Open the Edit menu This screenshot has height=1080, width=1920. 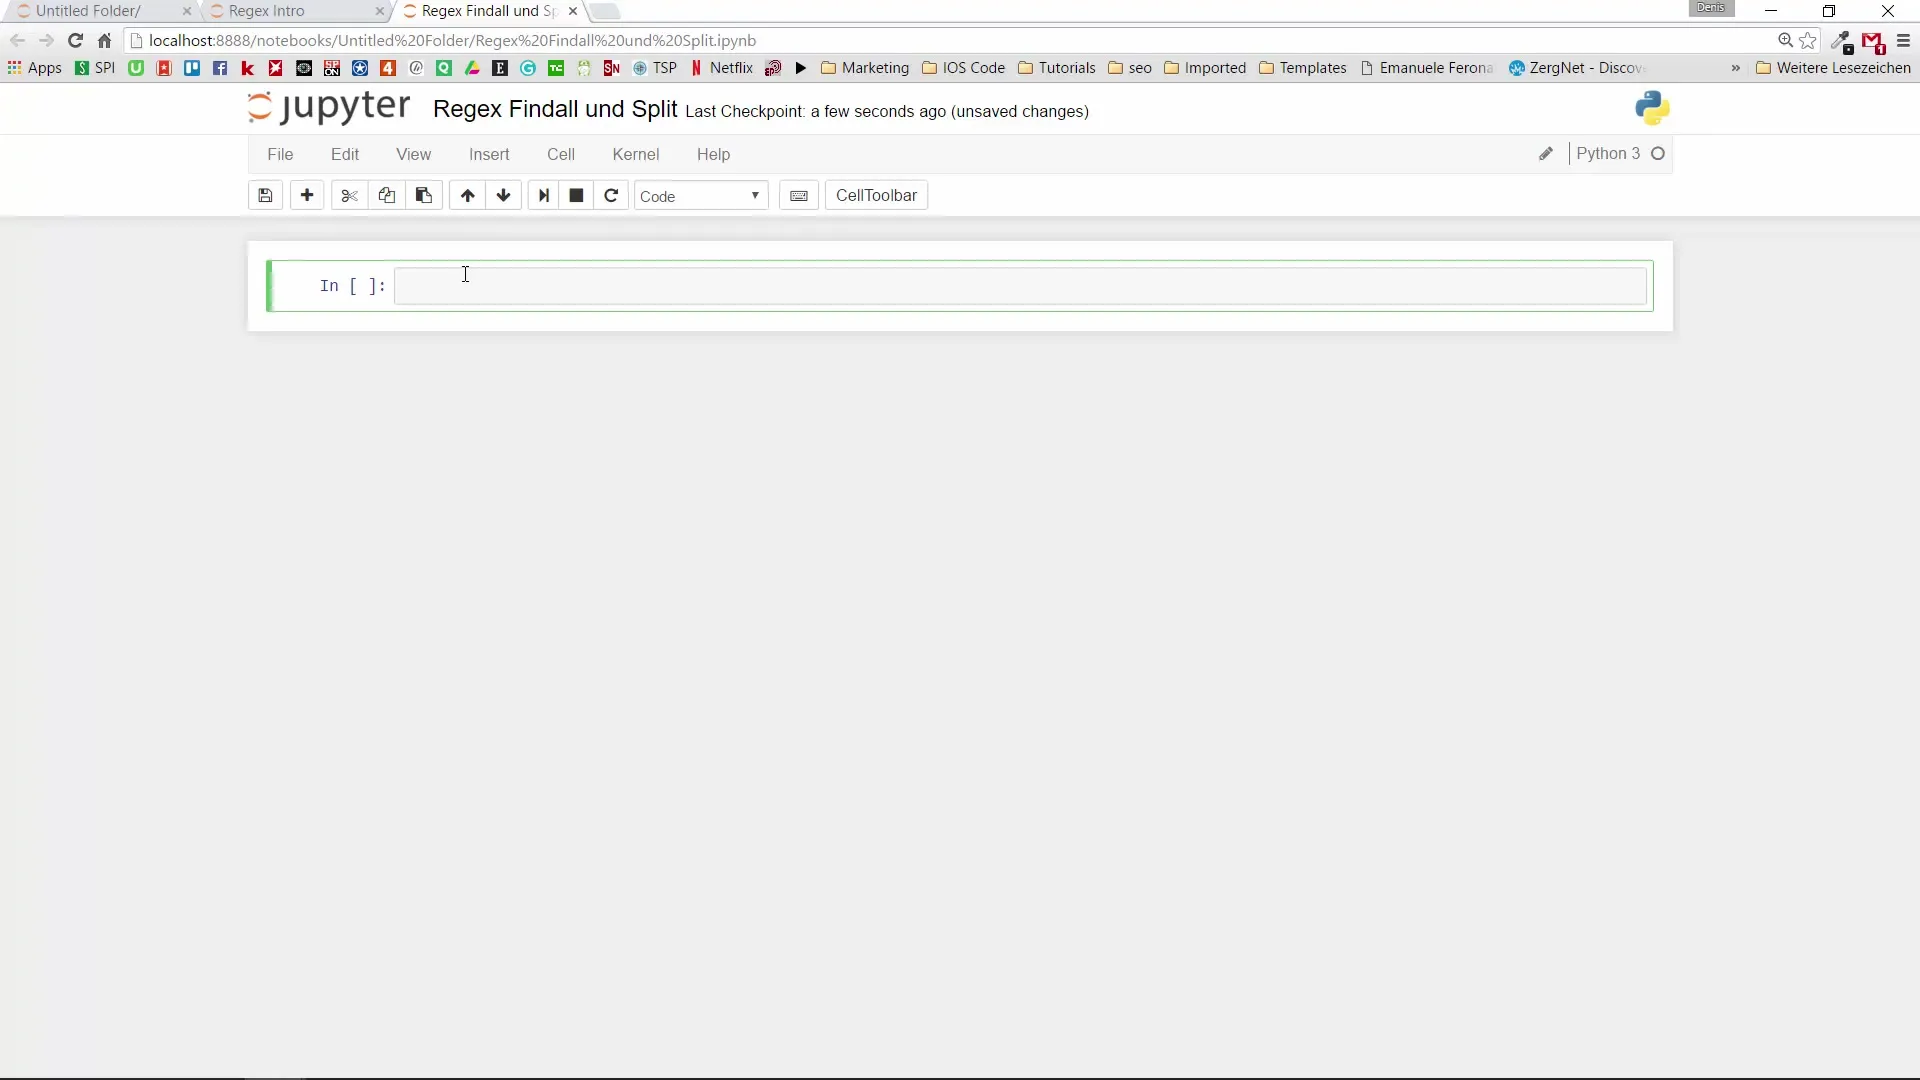tap(345, 154)
